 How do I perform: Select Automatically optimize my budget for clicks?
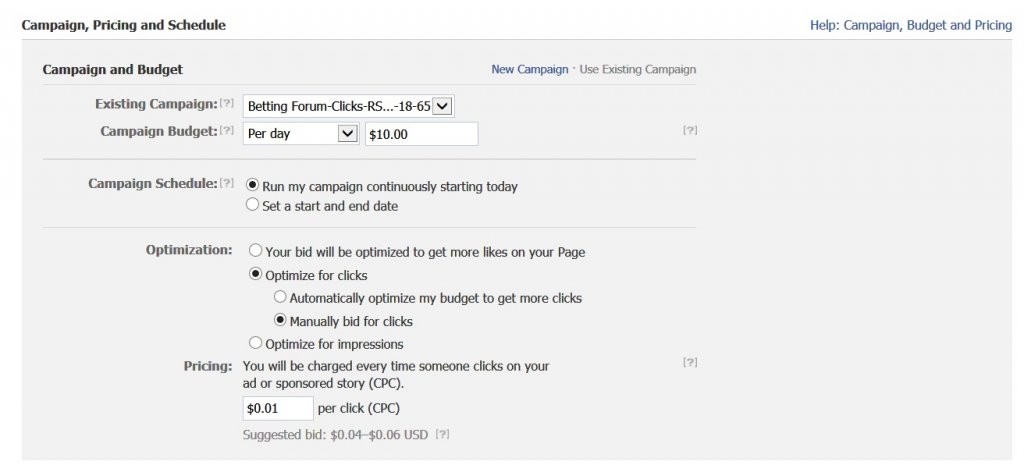click(280, 297)
